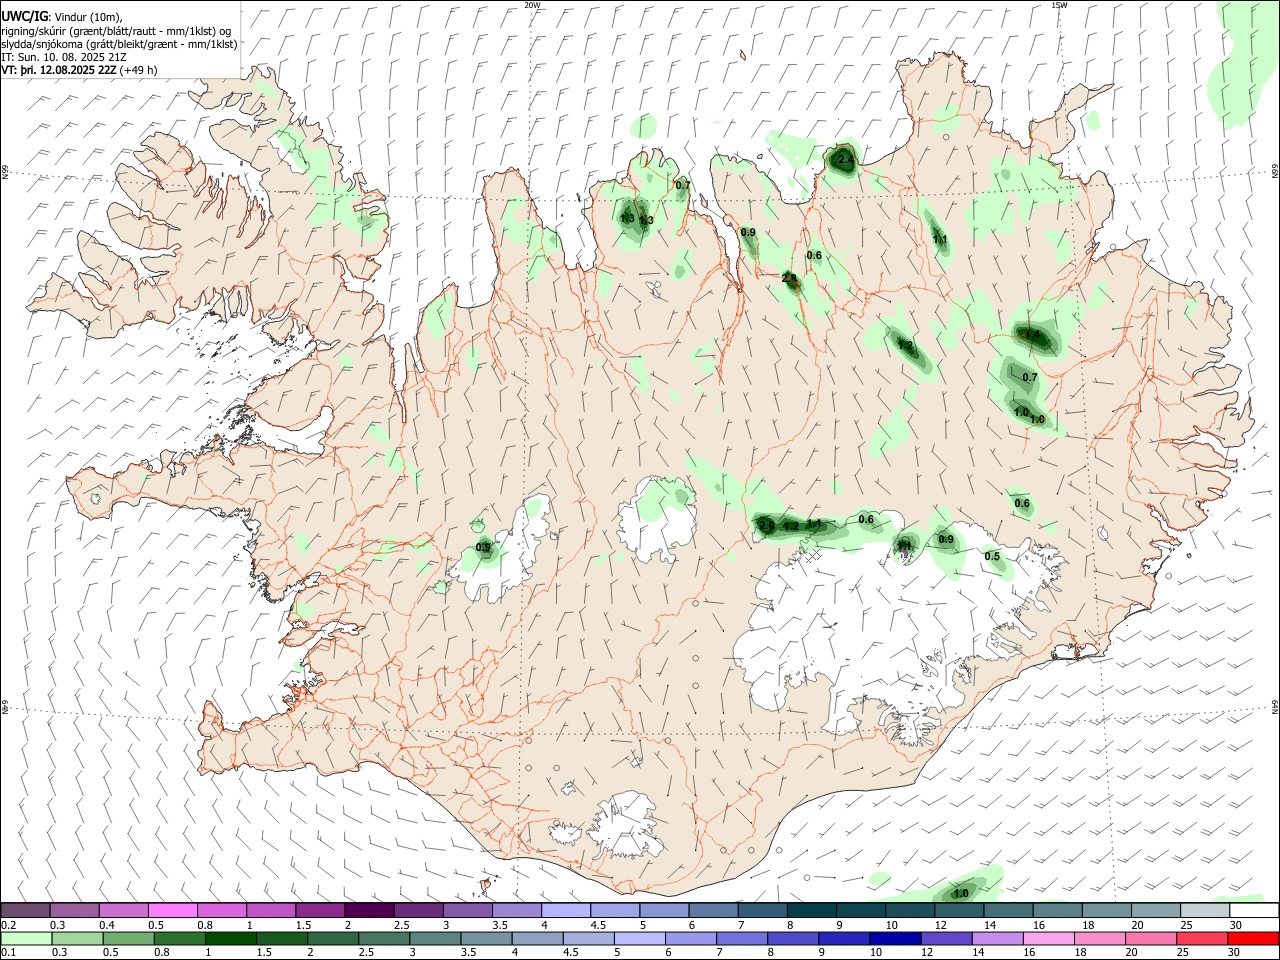Click the 20W longitude label at the top
This screenshot has height=960, width=1280.
pos(532,5)
